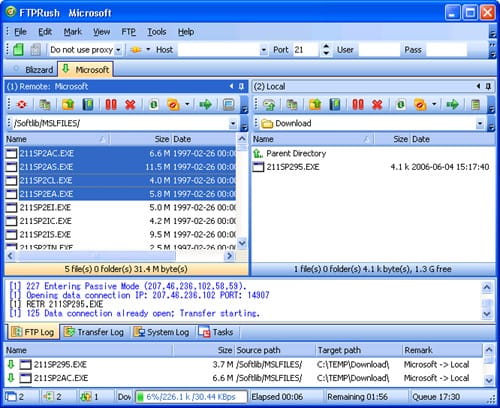Click in the Host input field
Screen dimensions: 500x408
click(219, 50)
